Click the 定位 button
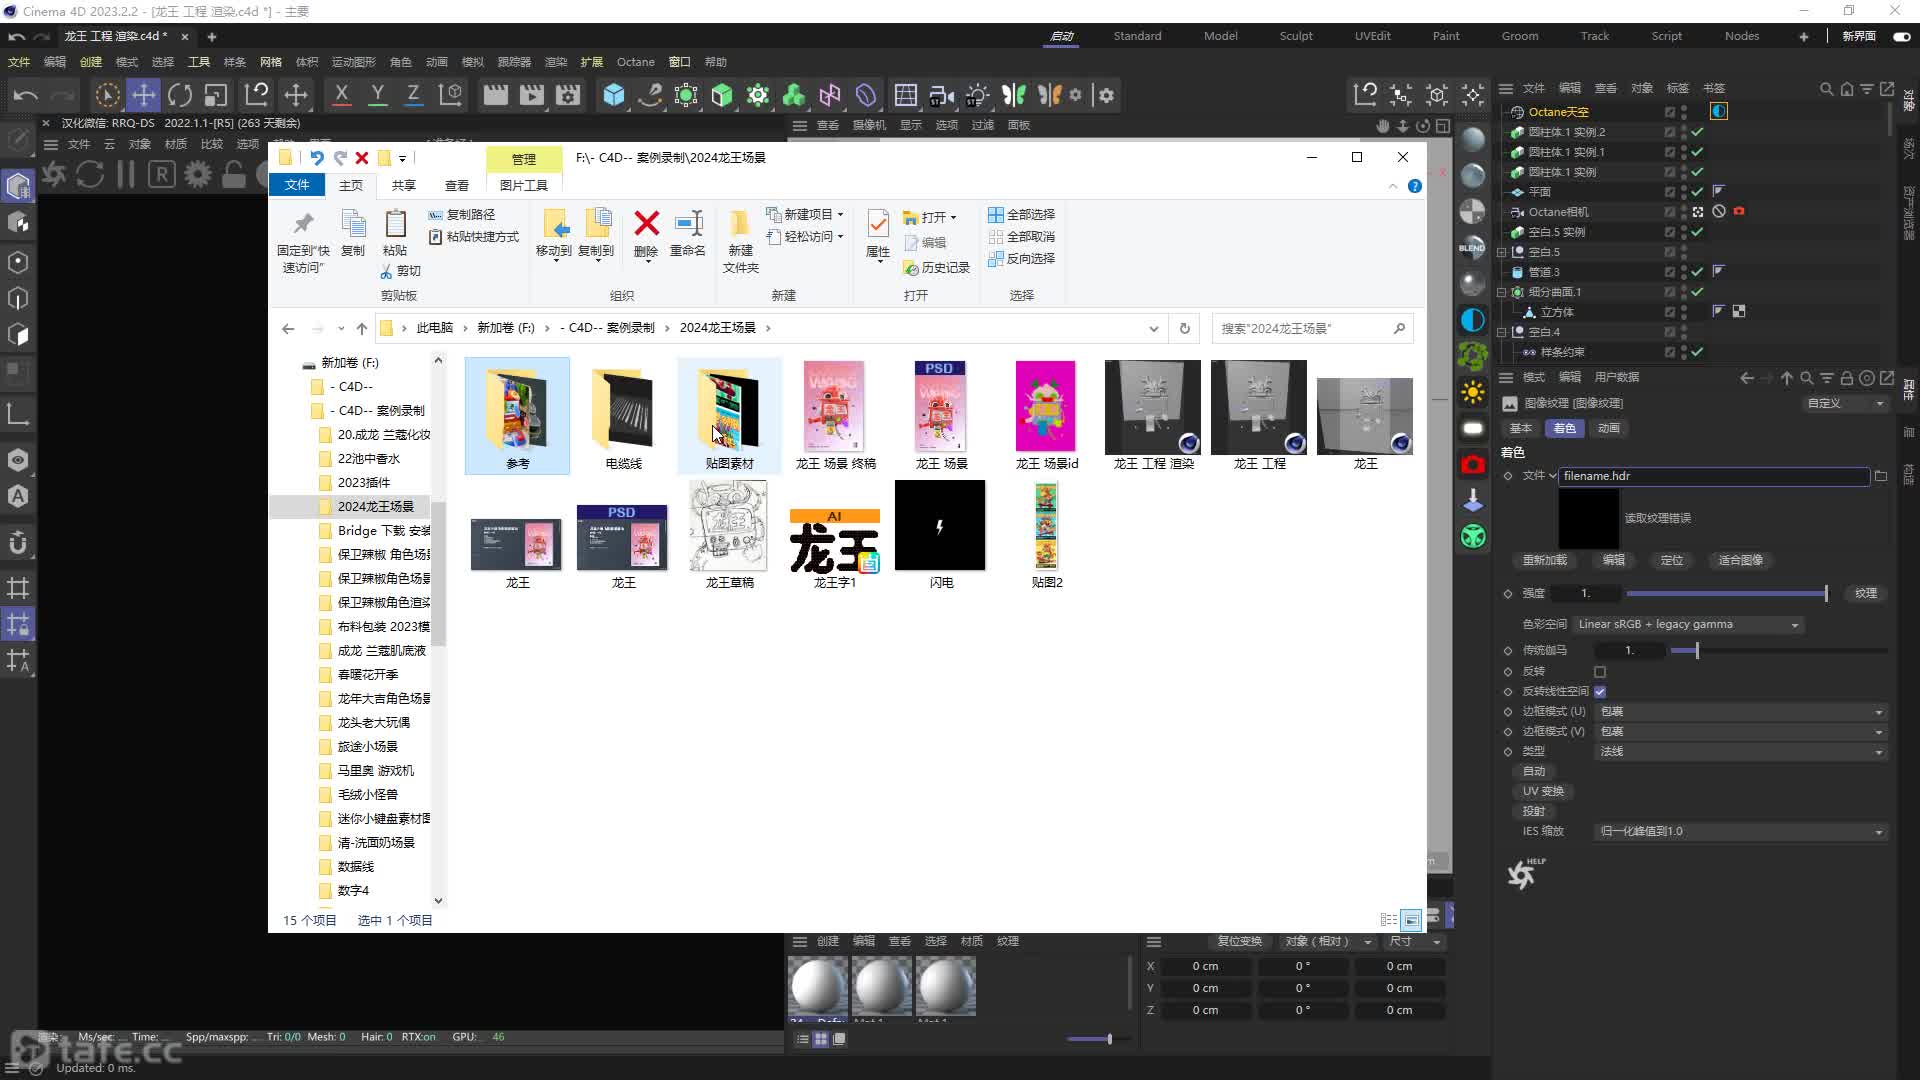The width and height of the screenshot is (1920, 1080). pyautogui.click(x=1671, y=560)
